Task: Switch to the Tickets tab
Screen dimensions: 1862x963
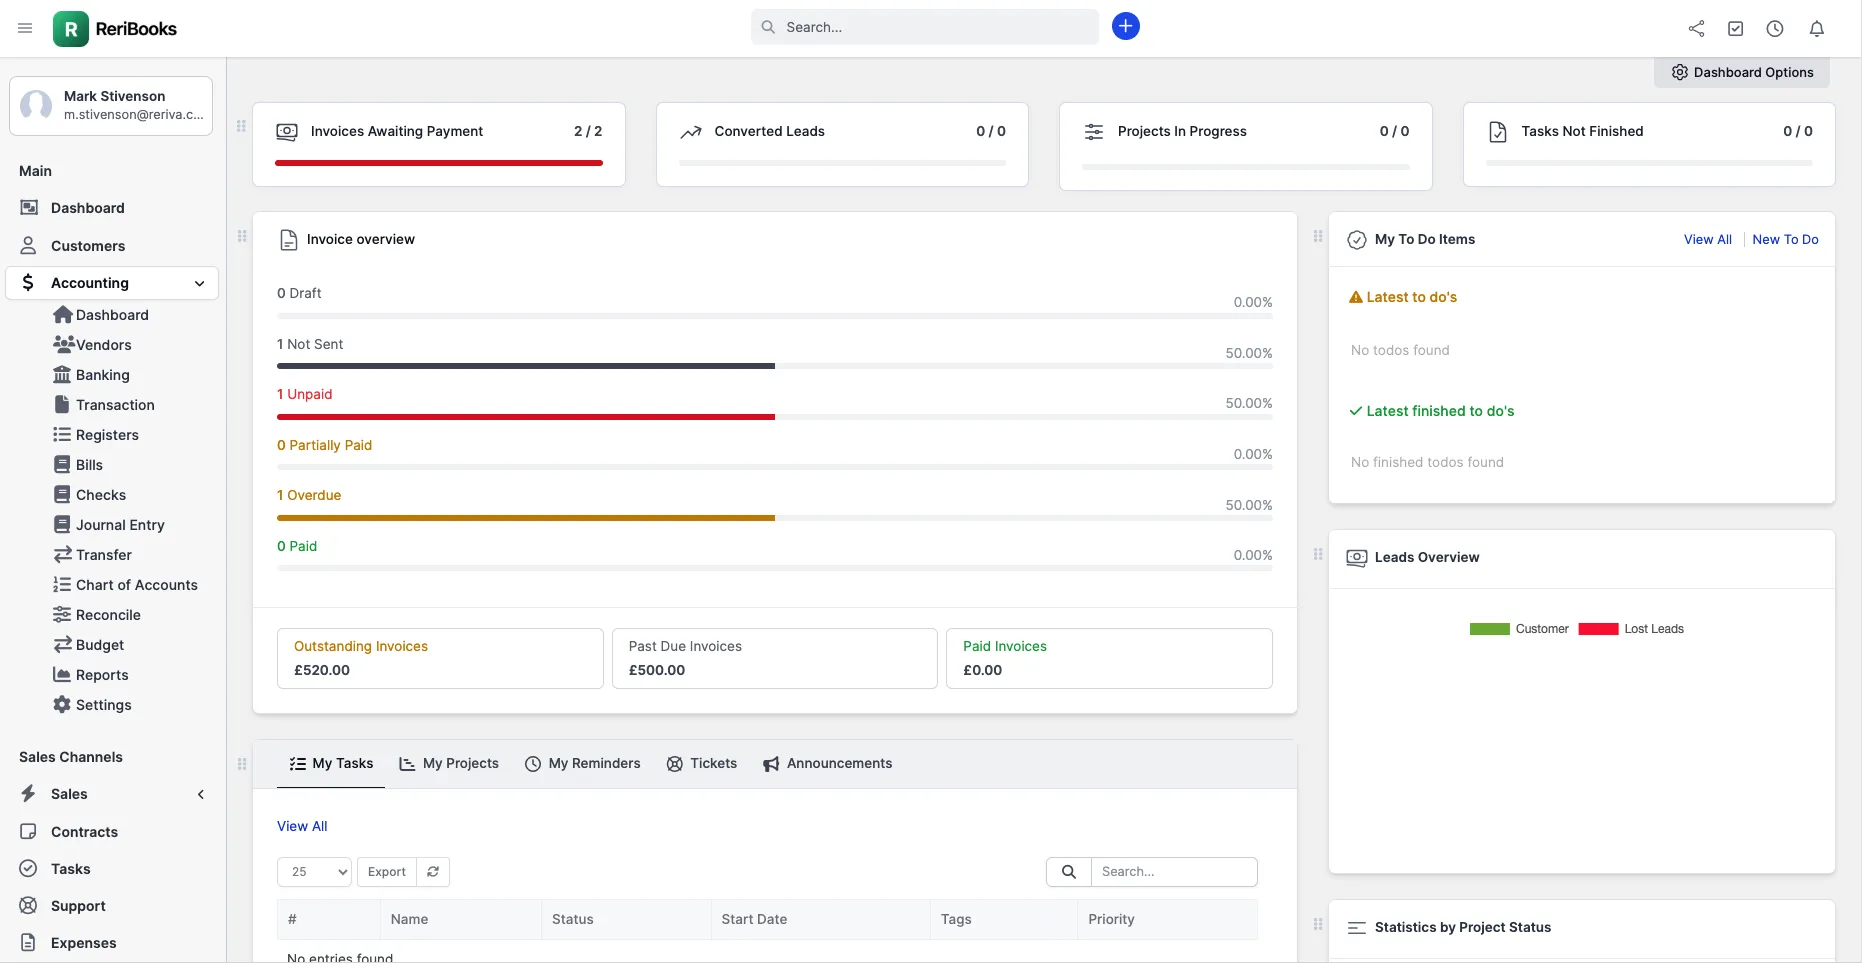Action: (x=702, y=764)
